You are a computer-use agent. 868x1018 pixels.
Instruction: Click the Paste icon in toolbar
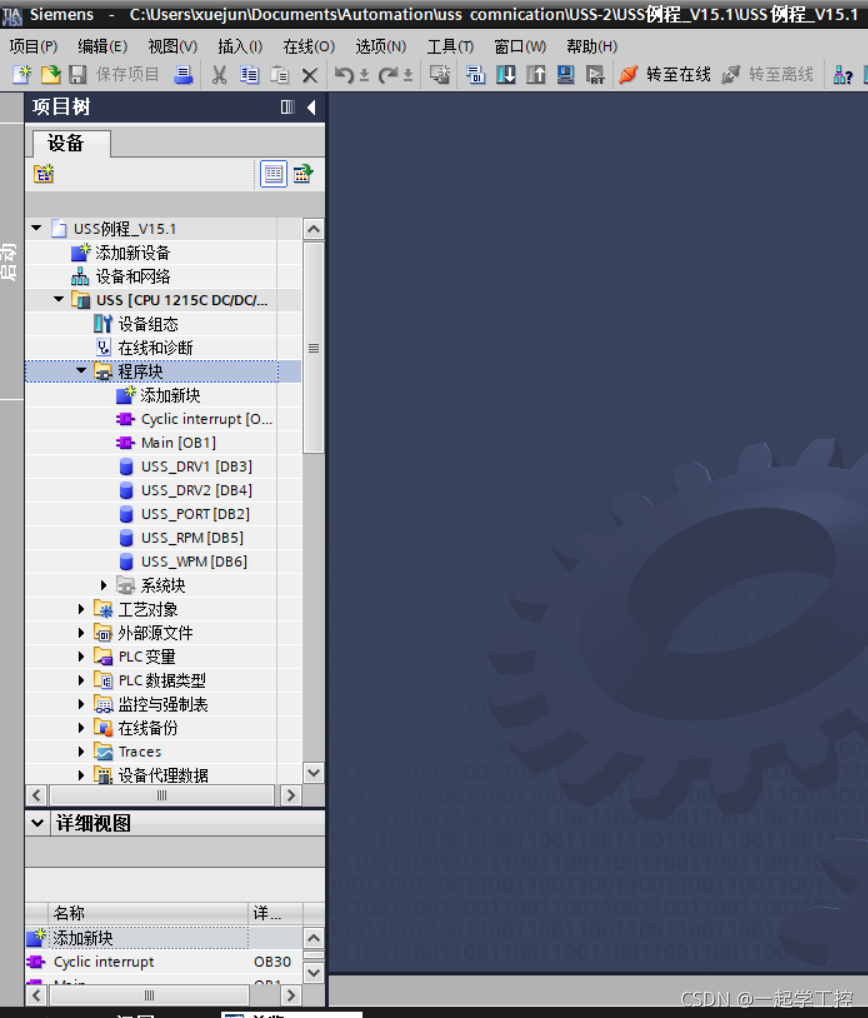(x=279, y=75)
